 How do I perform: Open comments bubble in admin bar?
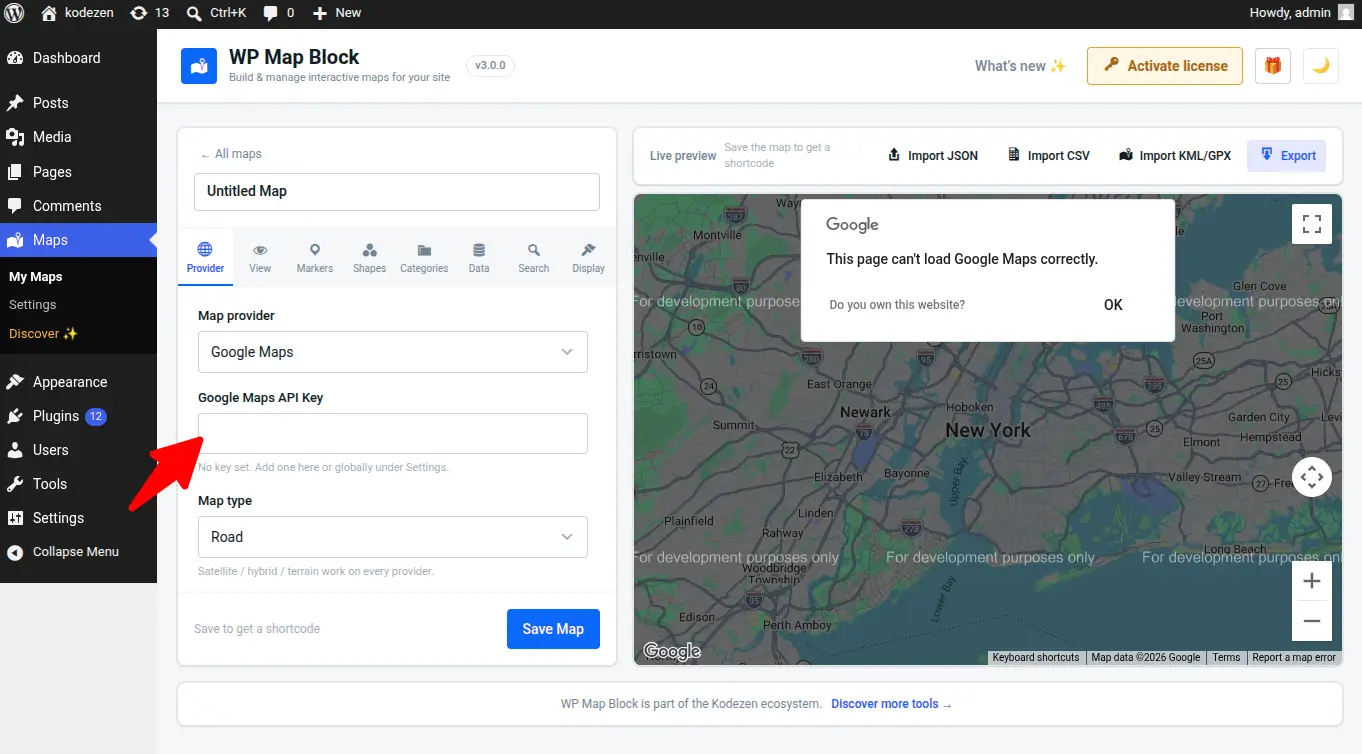pyautogui.click(x=279, y=13)
